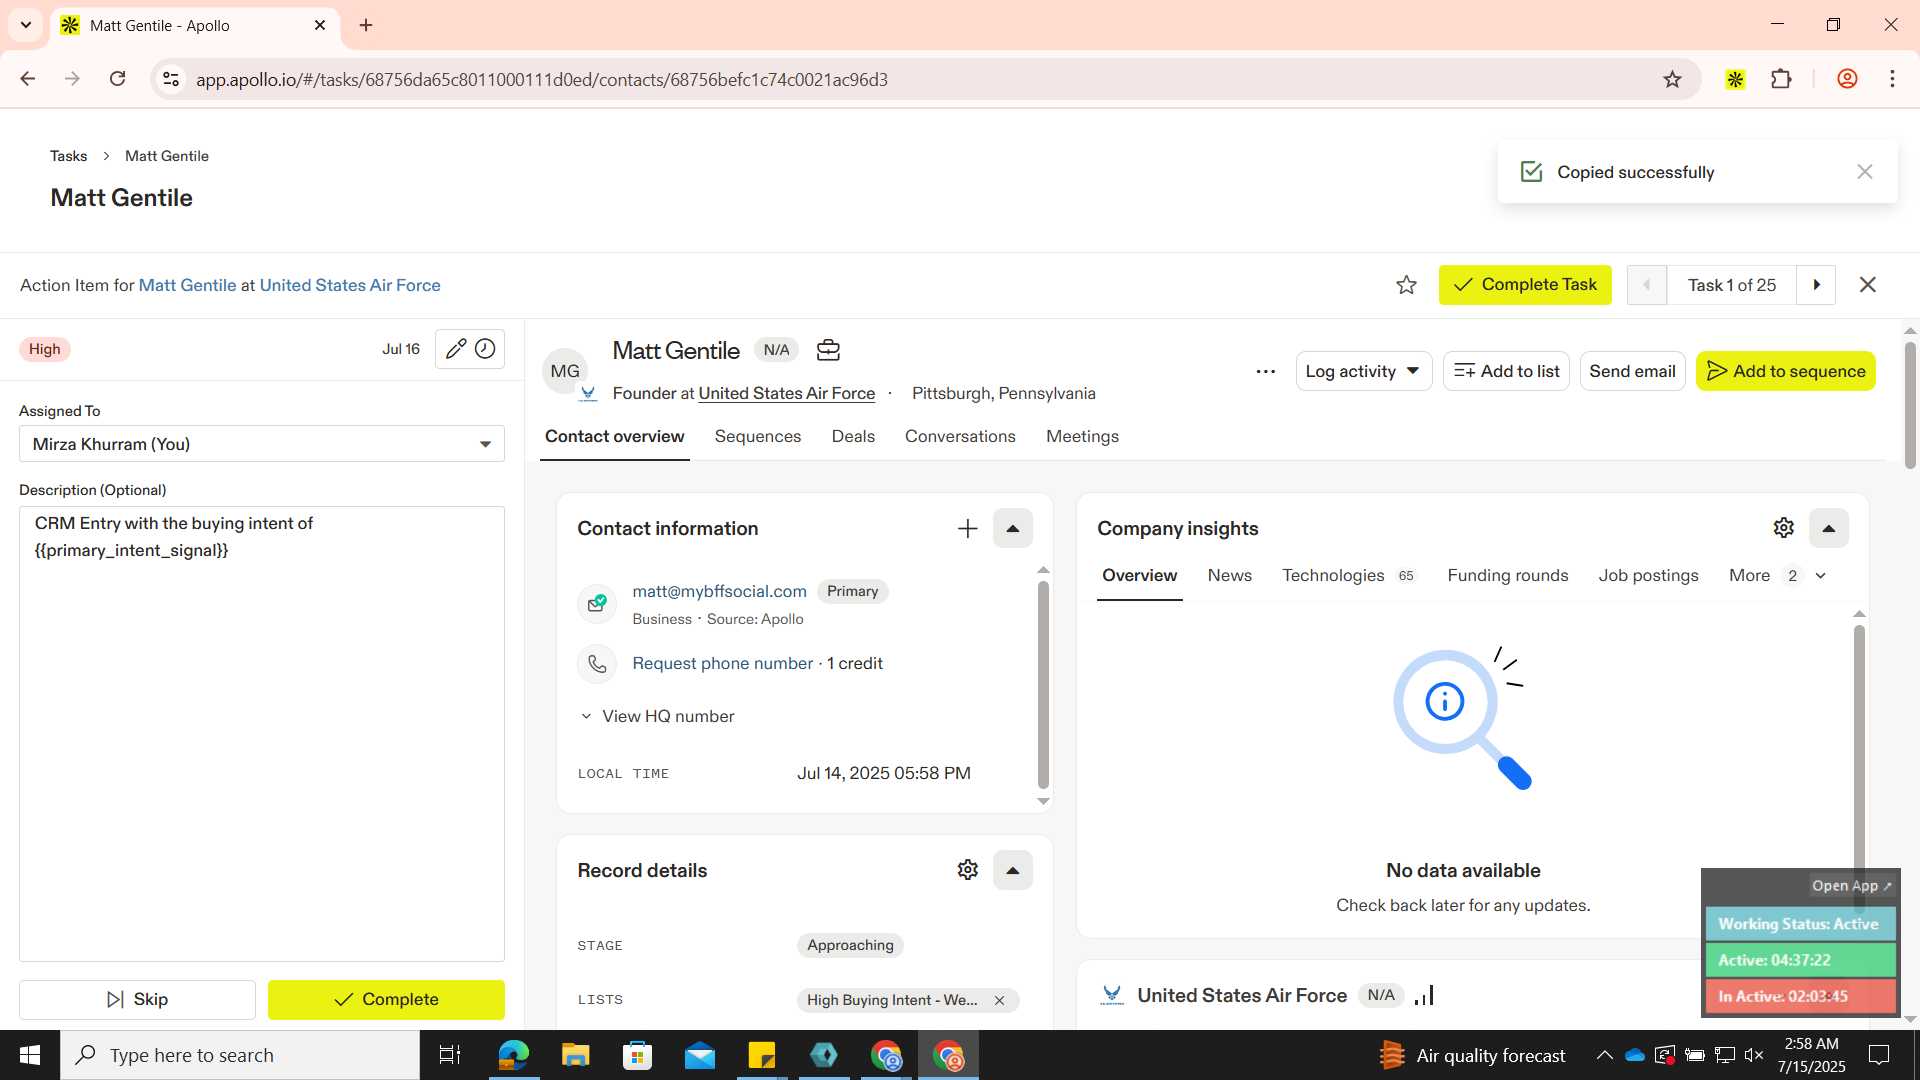Open the matt@mybffsocial.com email link
Image resolution: width=1920 pixels, height=1080 pixels.
tap(719, 592)
